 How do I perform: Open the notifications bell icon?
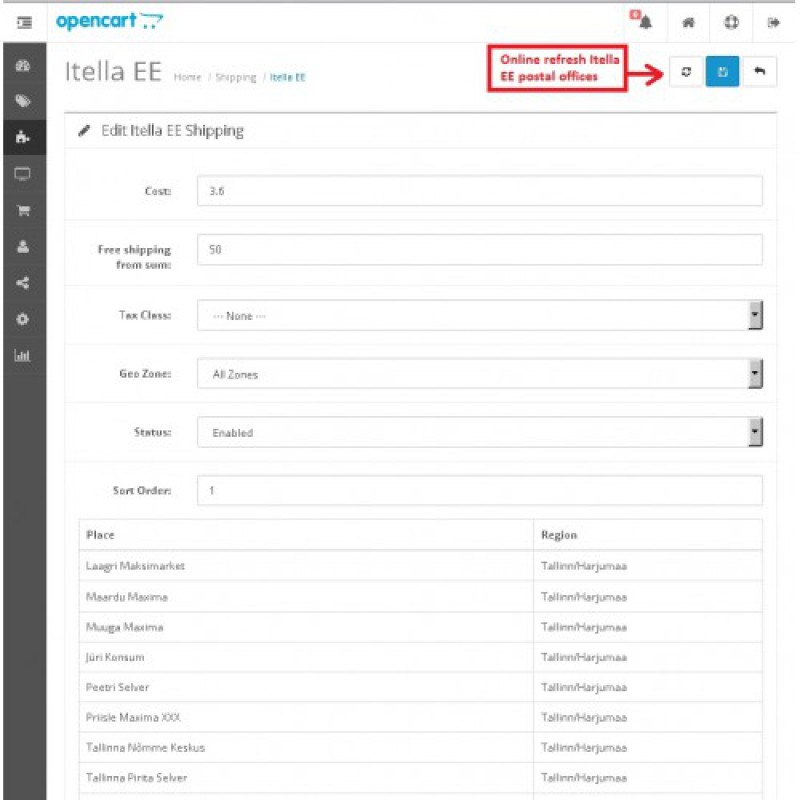point(644,21)
